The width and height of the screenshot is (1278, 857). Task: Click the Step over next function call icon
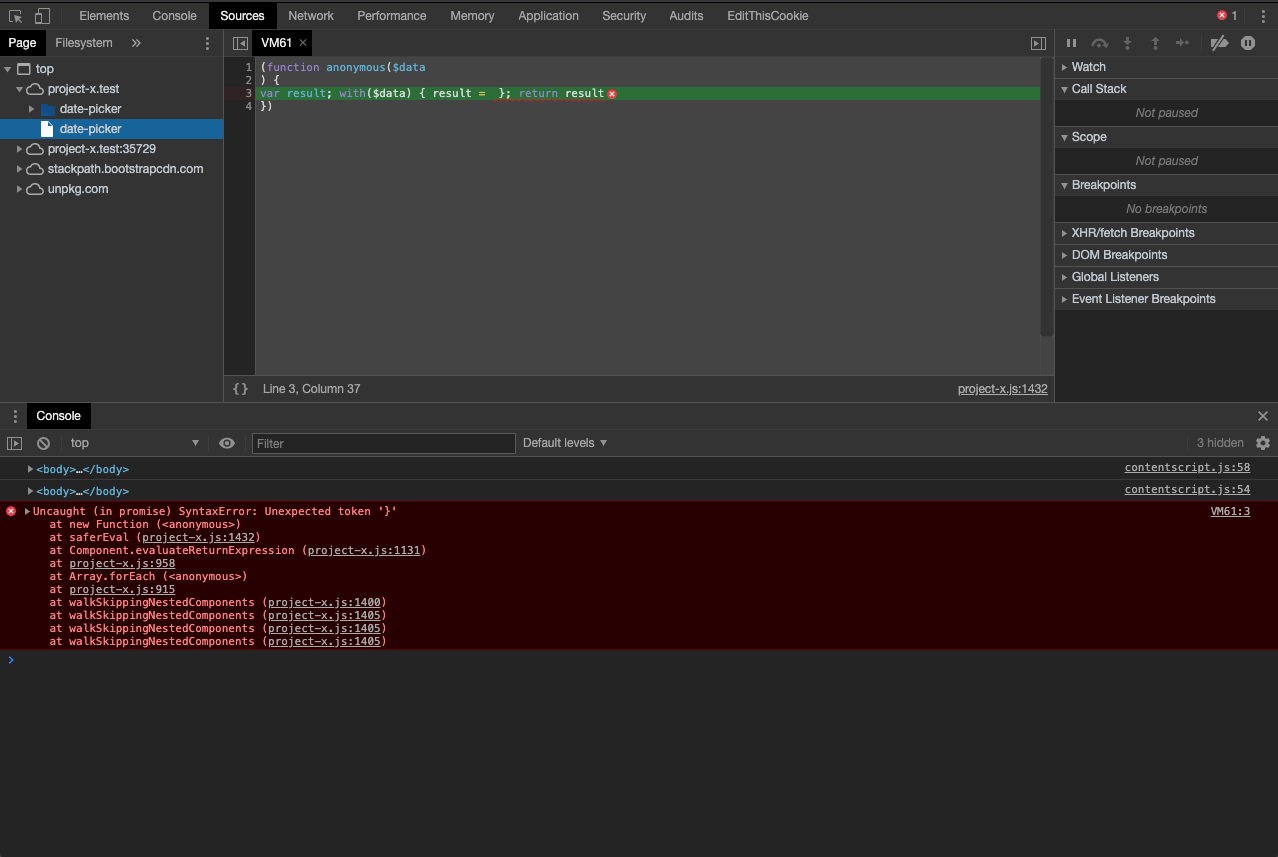(1099, 43)
